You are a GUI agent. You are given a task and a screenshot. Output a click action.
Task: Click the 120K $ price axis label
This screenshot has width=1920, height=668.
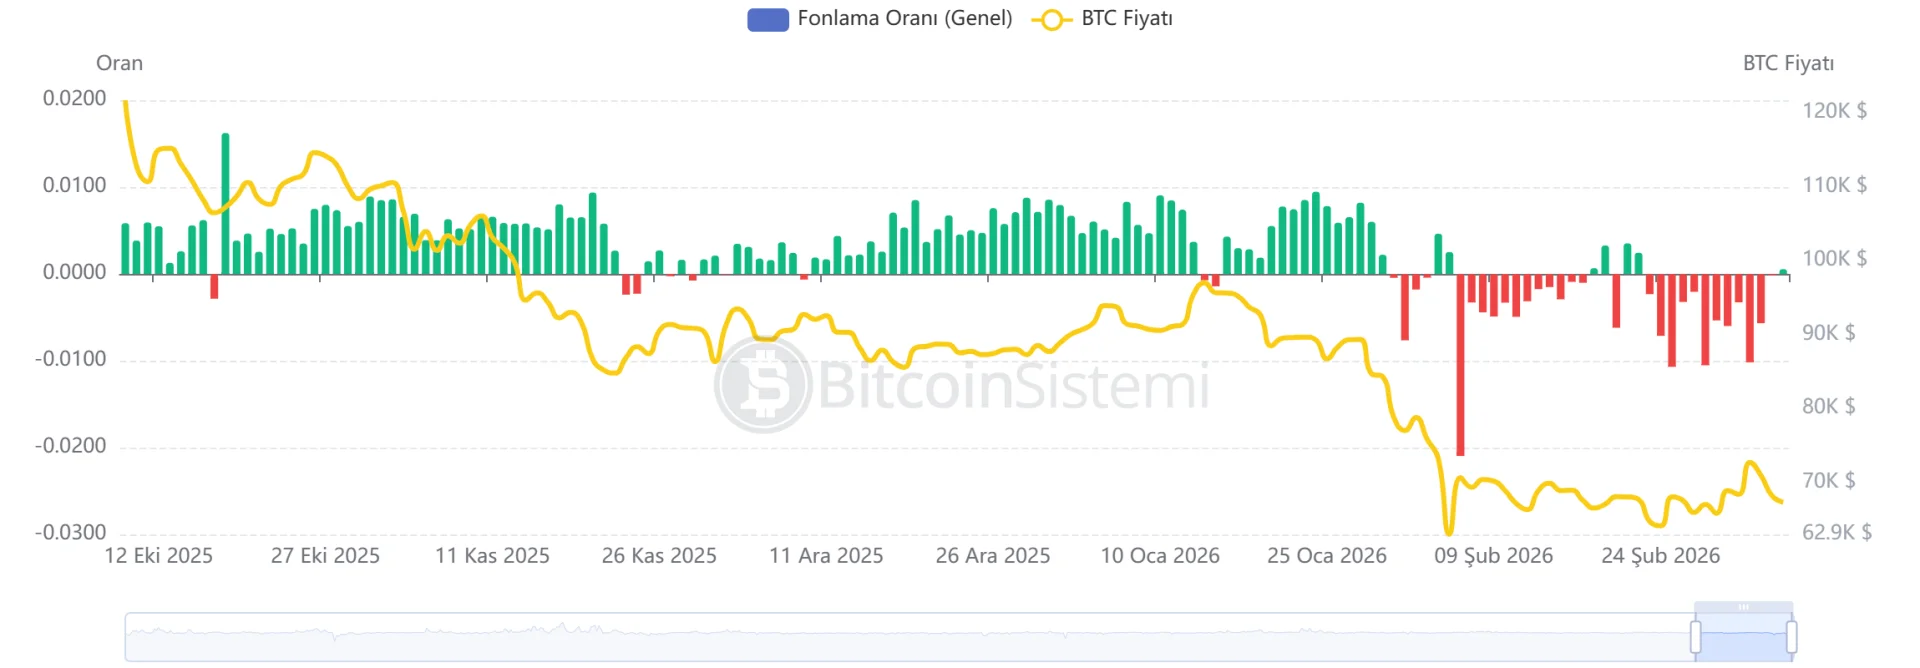[1834, 111]
